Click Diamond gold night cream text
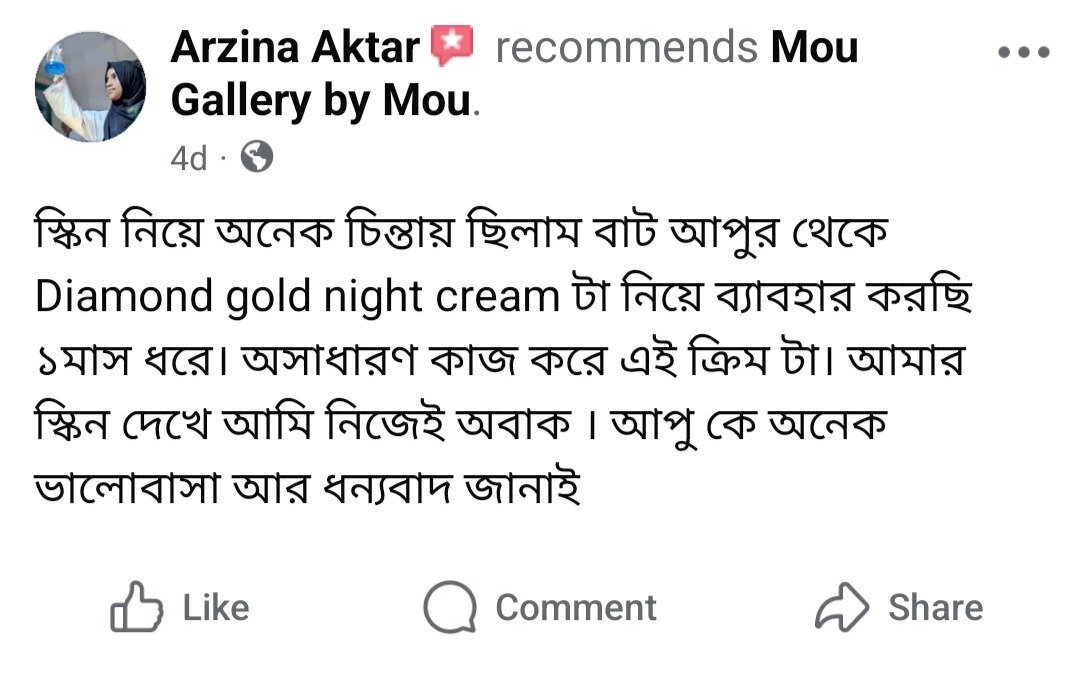Viewport: 1080px width, 674px height. [x=296, y=296]
